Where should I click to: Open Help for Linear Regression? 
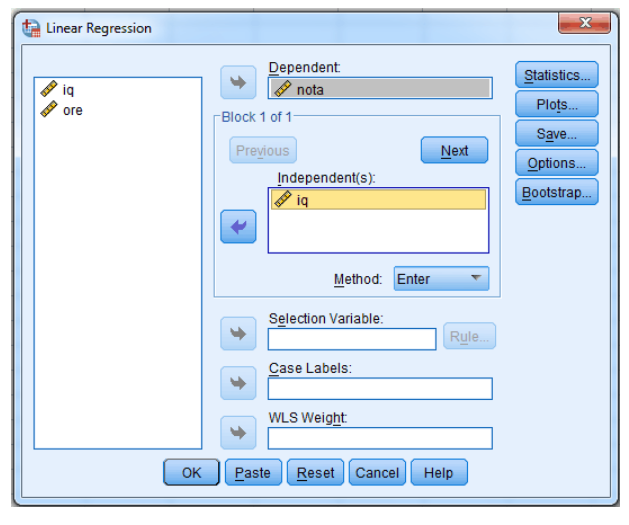pyautogui.click(x=439, y=472)
